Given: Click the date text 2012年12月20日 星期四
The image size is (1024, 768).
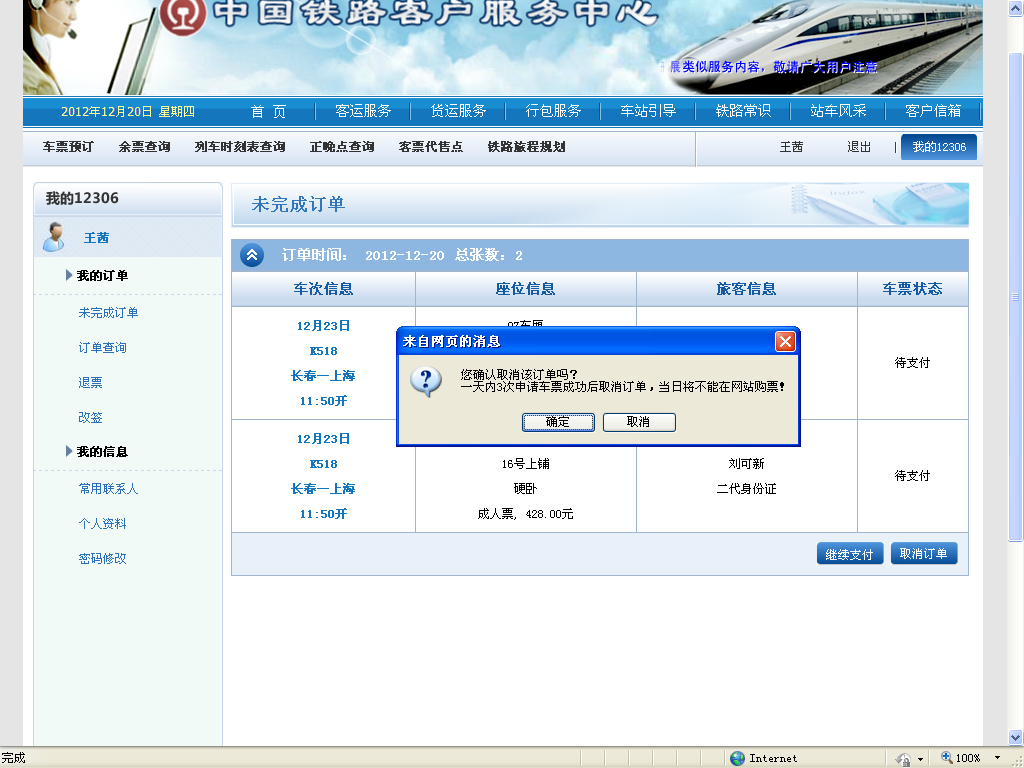Looking at the screenshot, I should point(128,112).
